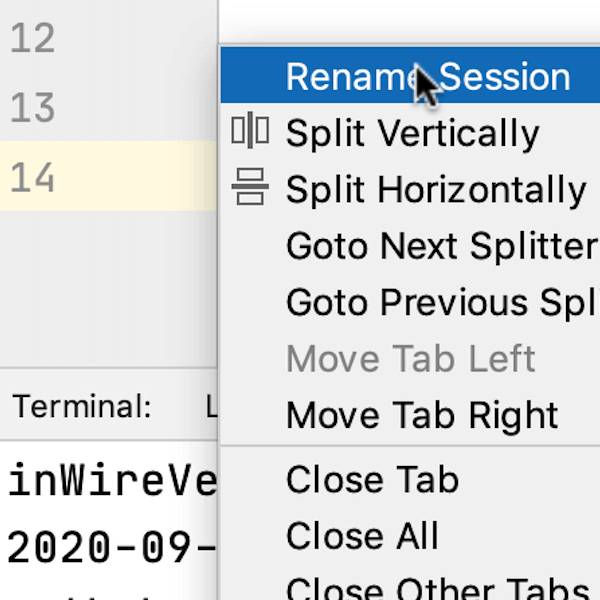Viewport: 600px width, 600px height.
Task: Click the terminal line starting with 2020-09-
Action: [112, 546]
